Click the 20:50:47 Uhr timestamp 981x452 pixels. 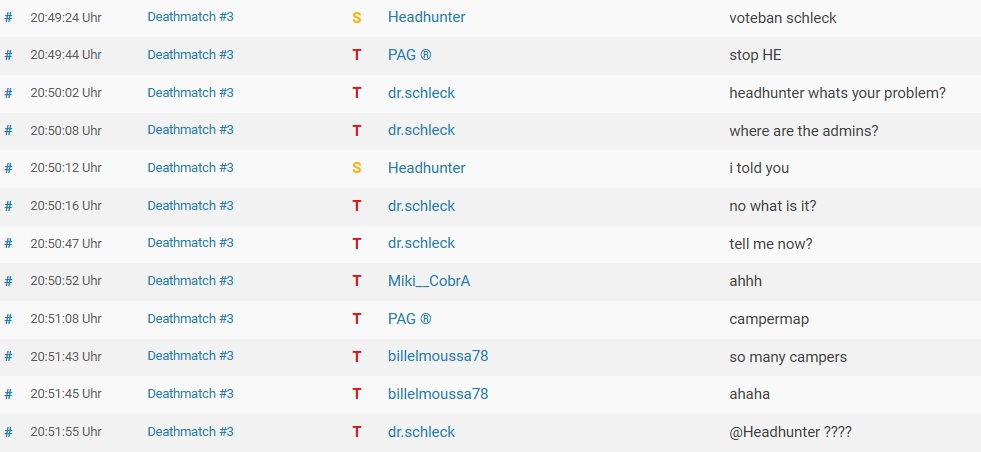66,244
